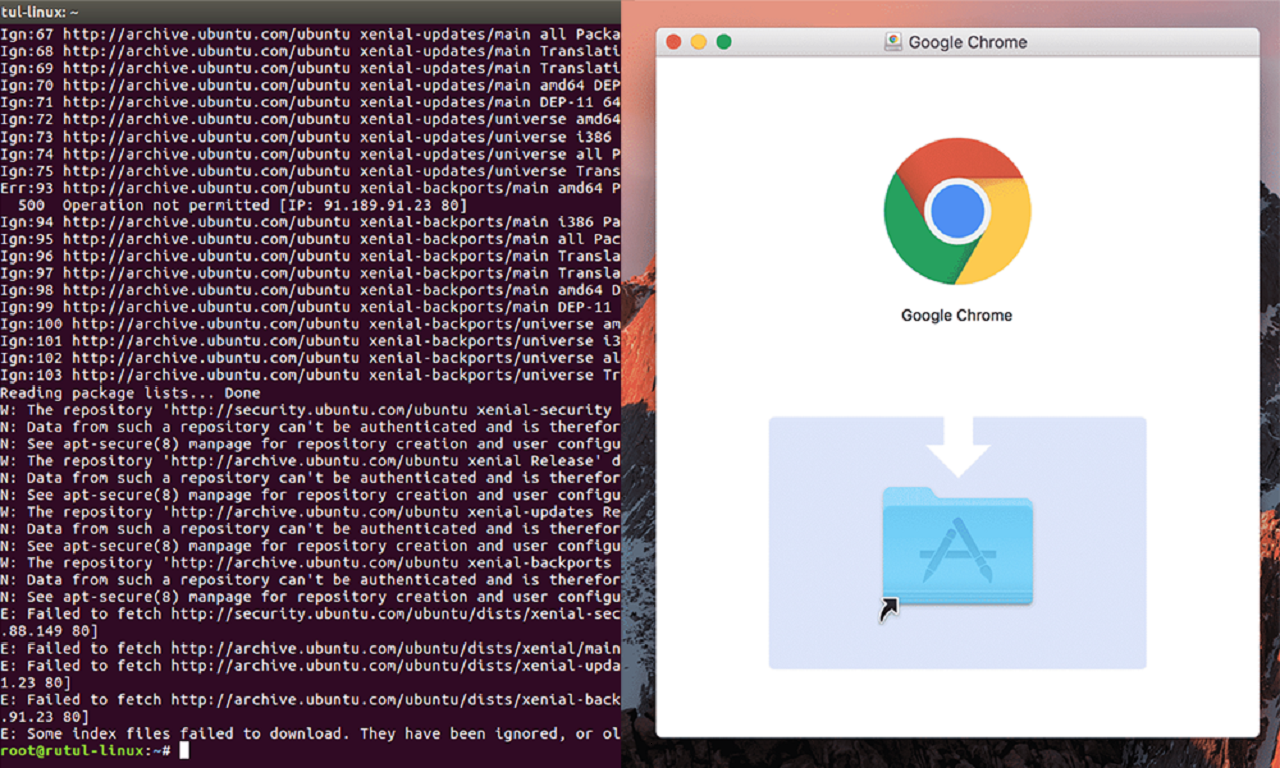Click the "Err:93" xenial-backports line in terminal
This screenshot has width=1280, height=768.
pyautogui.click(x=310, y=188)
